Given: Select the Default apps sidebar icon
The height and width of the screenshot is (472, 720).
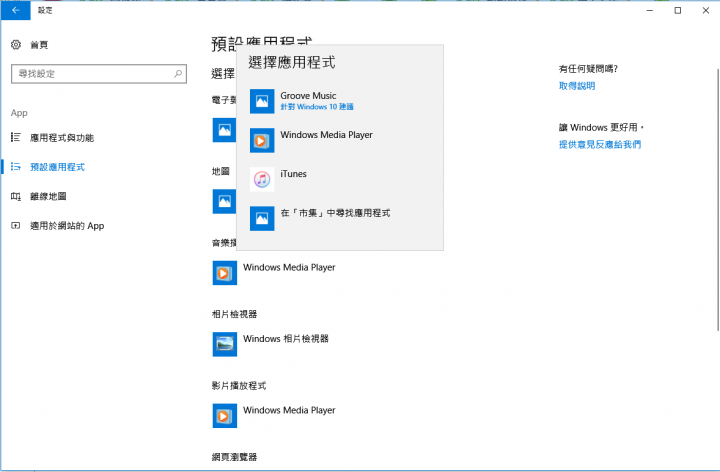Looking at the screenshot, I should click(16, 167).
